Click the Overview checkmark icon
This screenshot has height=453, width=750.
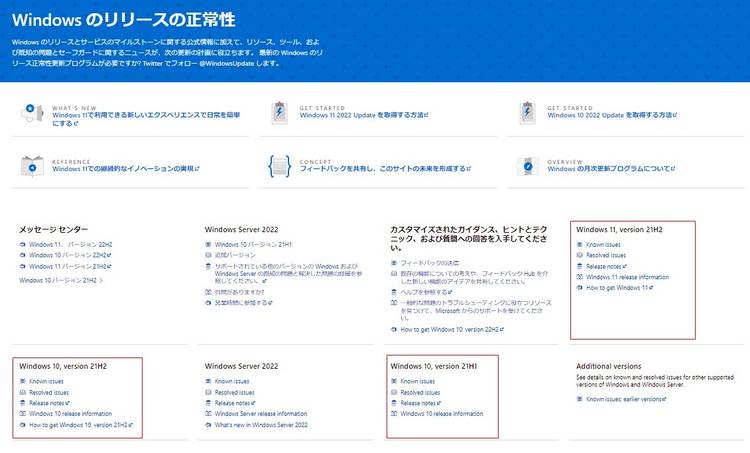528,166
